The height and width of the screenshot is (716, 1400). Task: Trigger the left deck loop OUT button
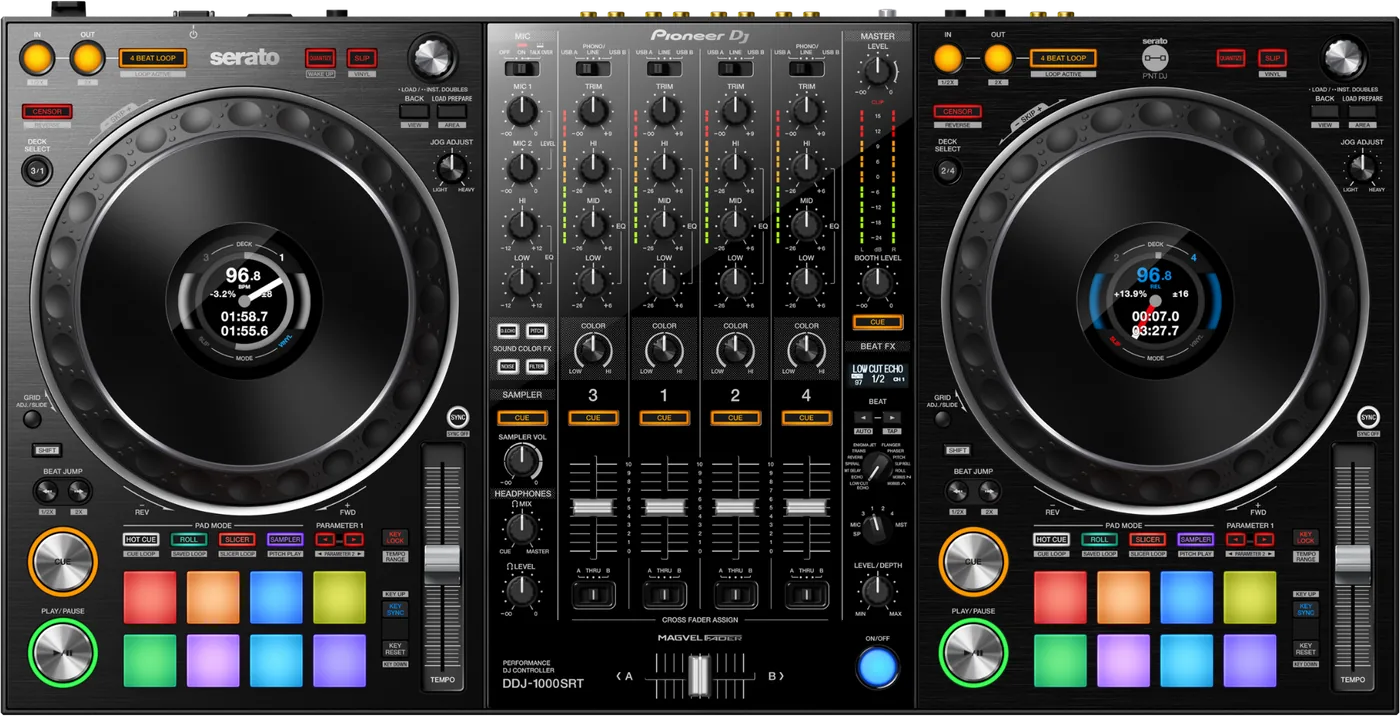coord(89,58)
